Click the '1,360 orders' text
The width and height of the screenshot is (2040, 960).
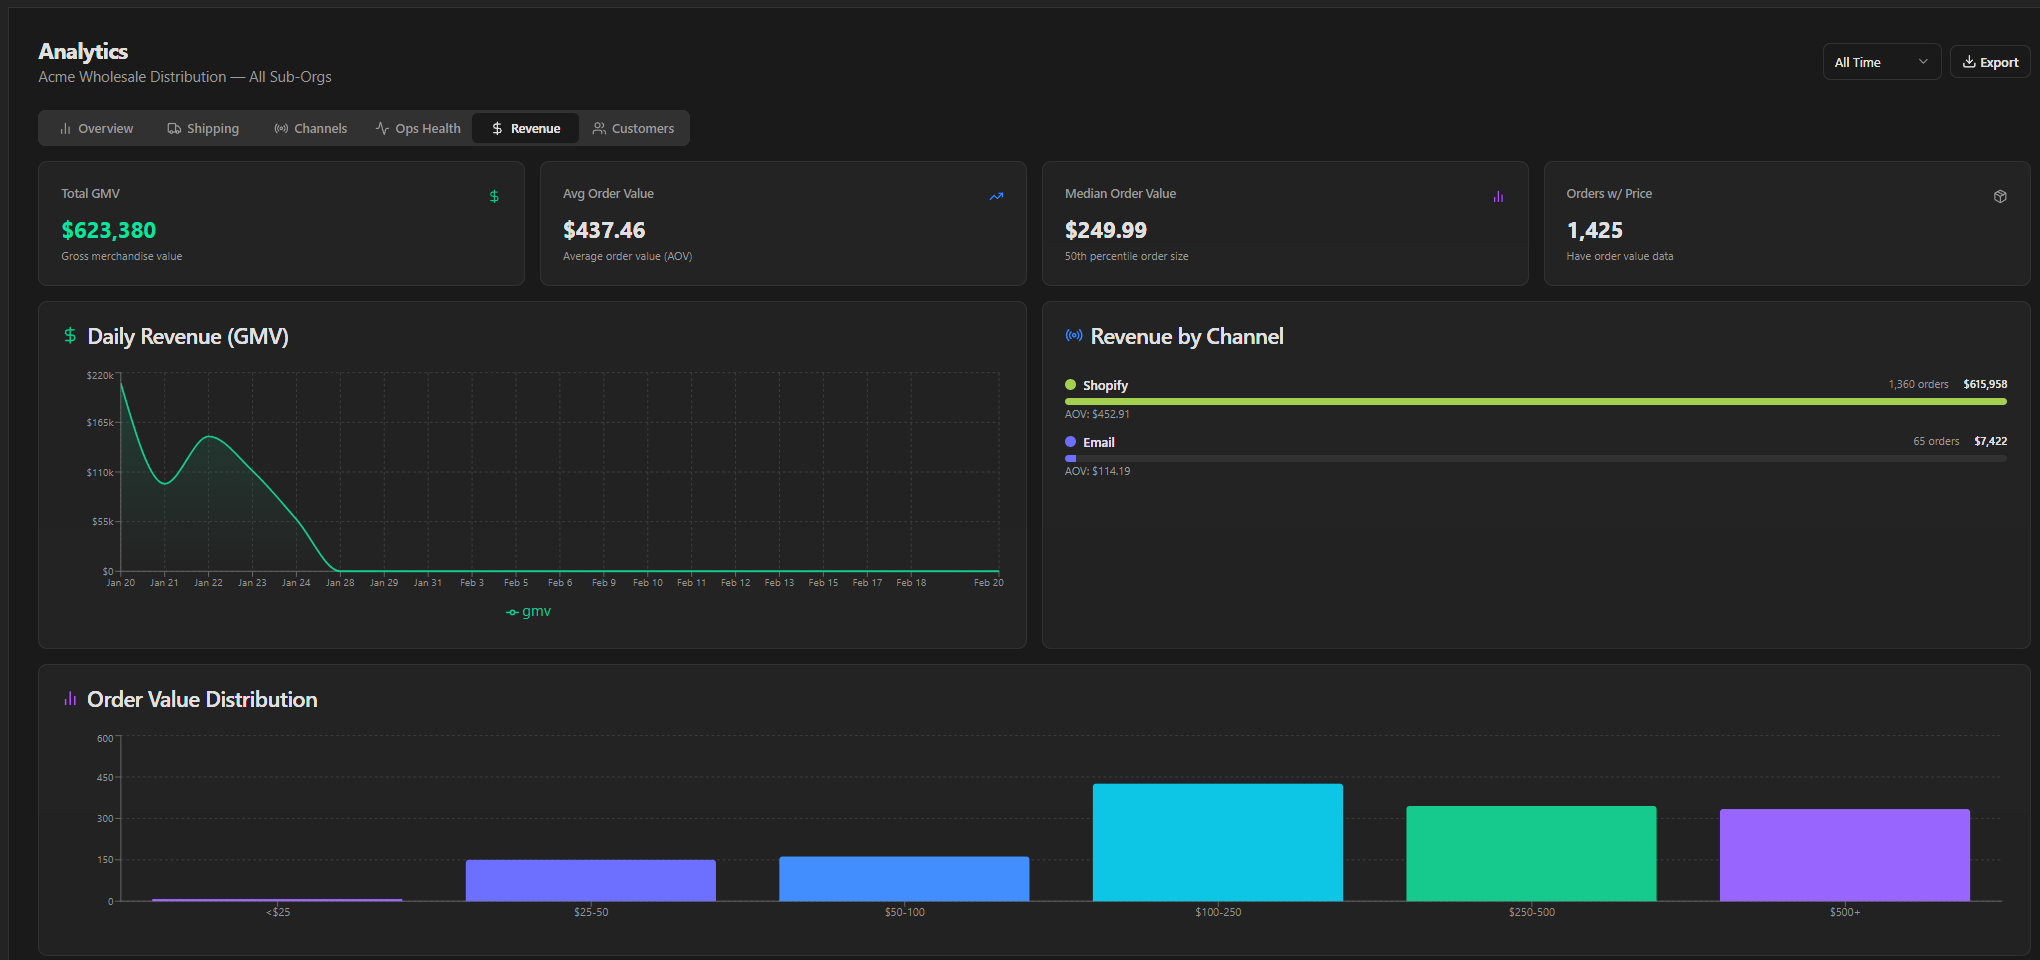[1918, 384]
